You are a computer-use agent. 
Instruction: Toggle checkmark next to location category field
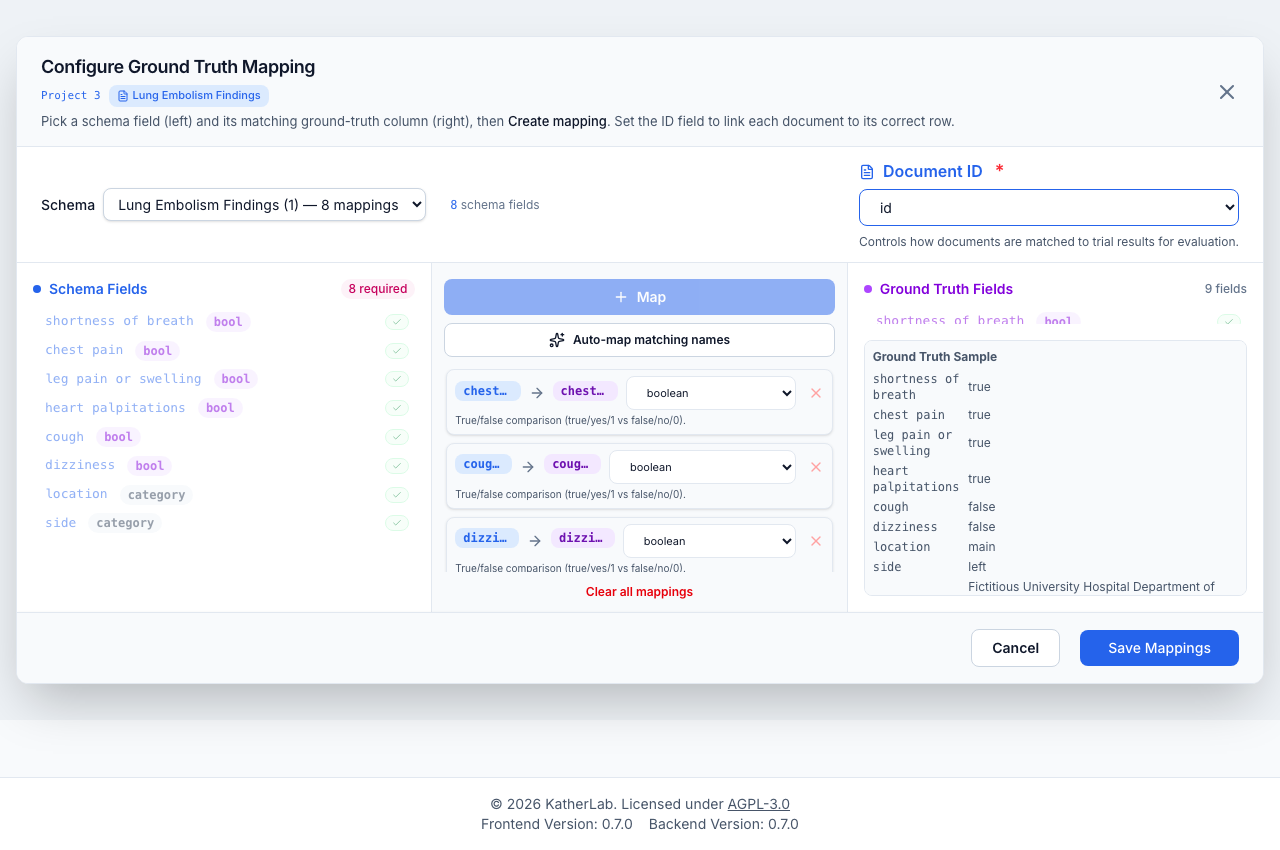[397, 495]
